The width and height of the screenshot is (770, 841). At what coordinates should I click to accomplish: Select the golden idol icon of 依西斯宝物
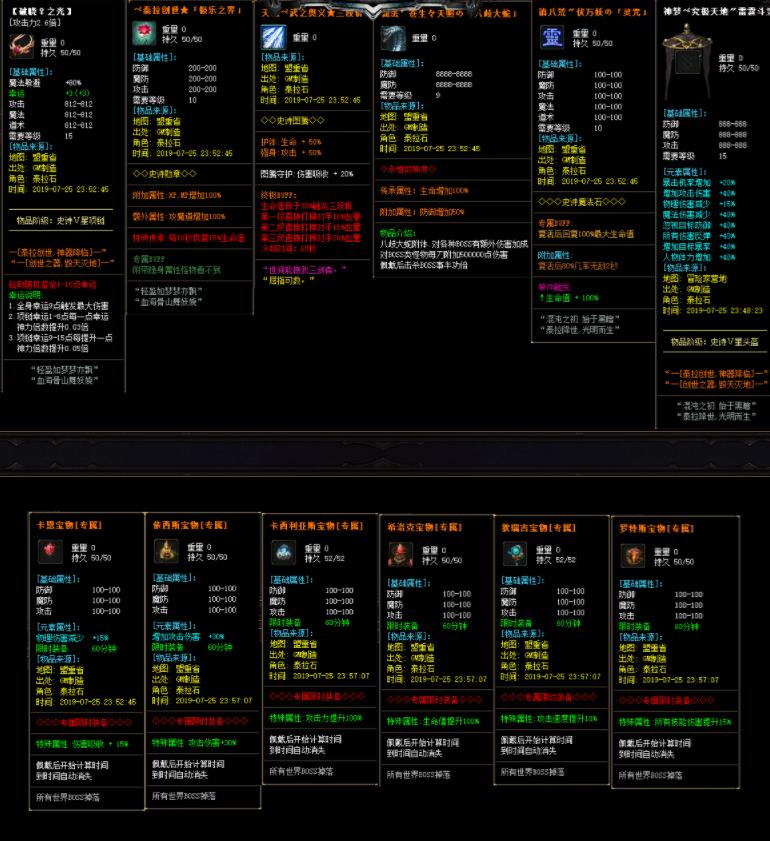pyautogui.click(x=166, y=551)
